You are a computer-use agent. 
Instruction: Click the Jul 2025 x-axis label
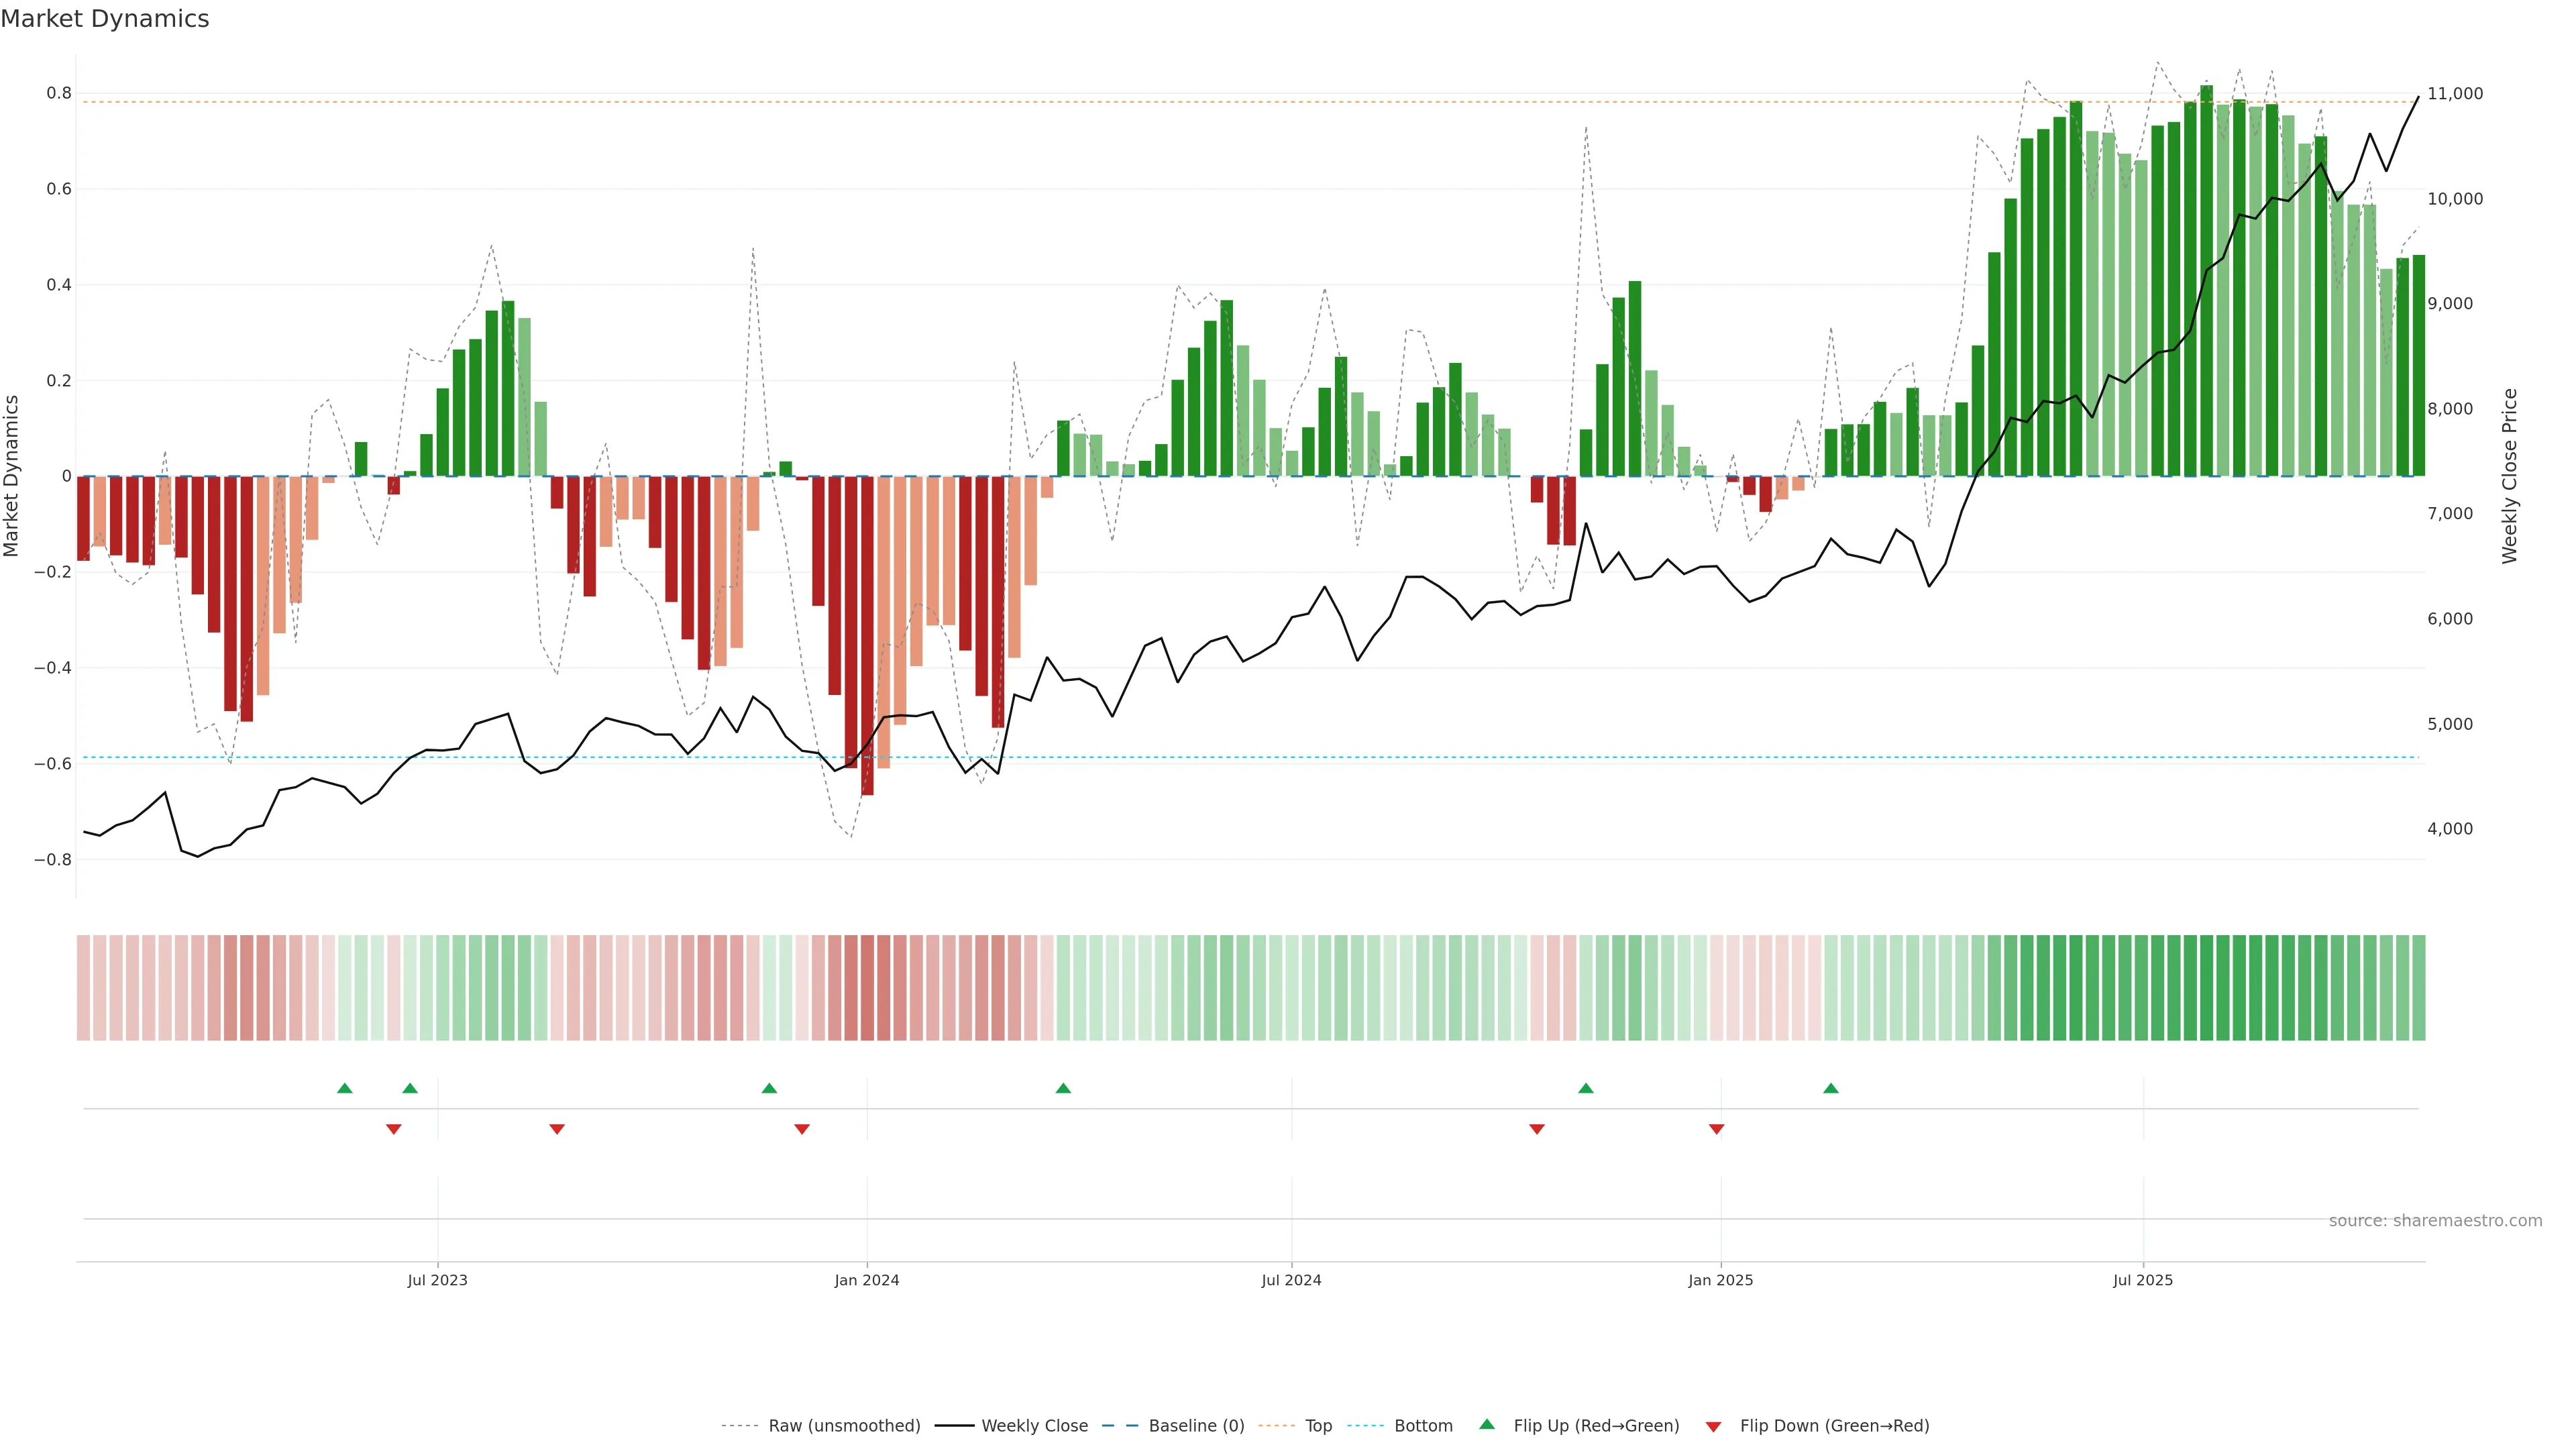(x=2142, y=1280)
